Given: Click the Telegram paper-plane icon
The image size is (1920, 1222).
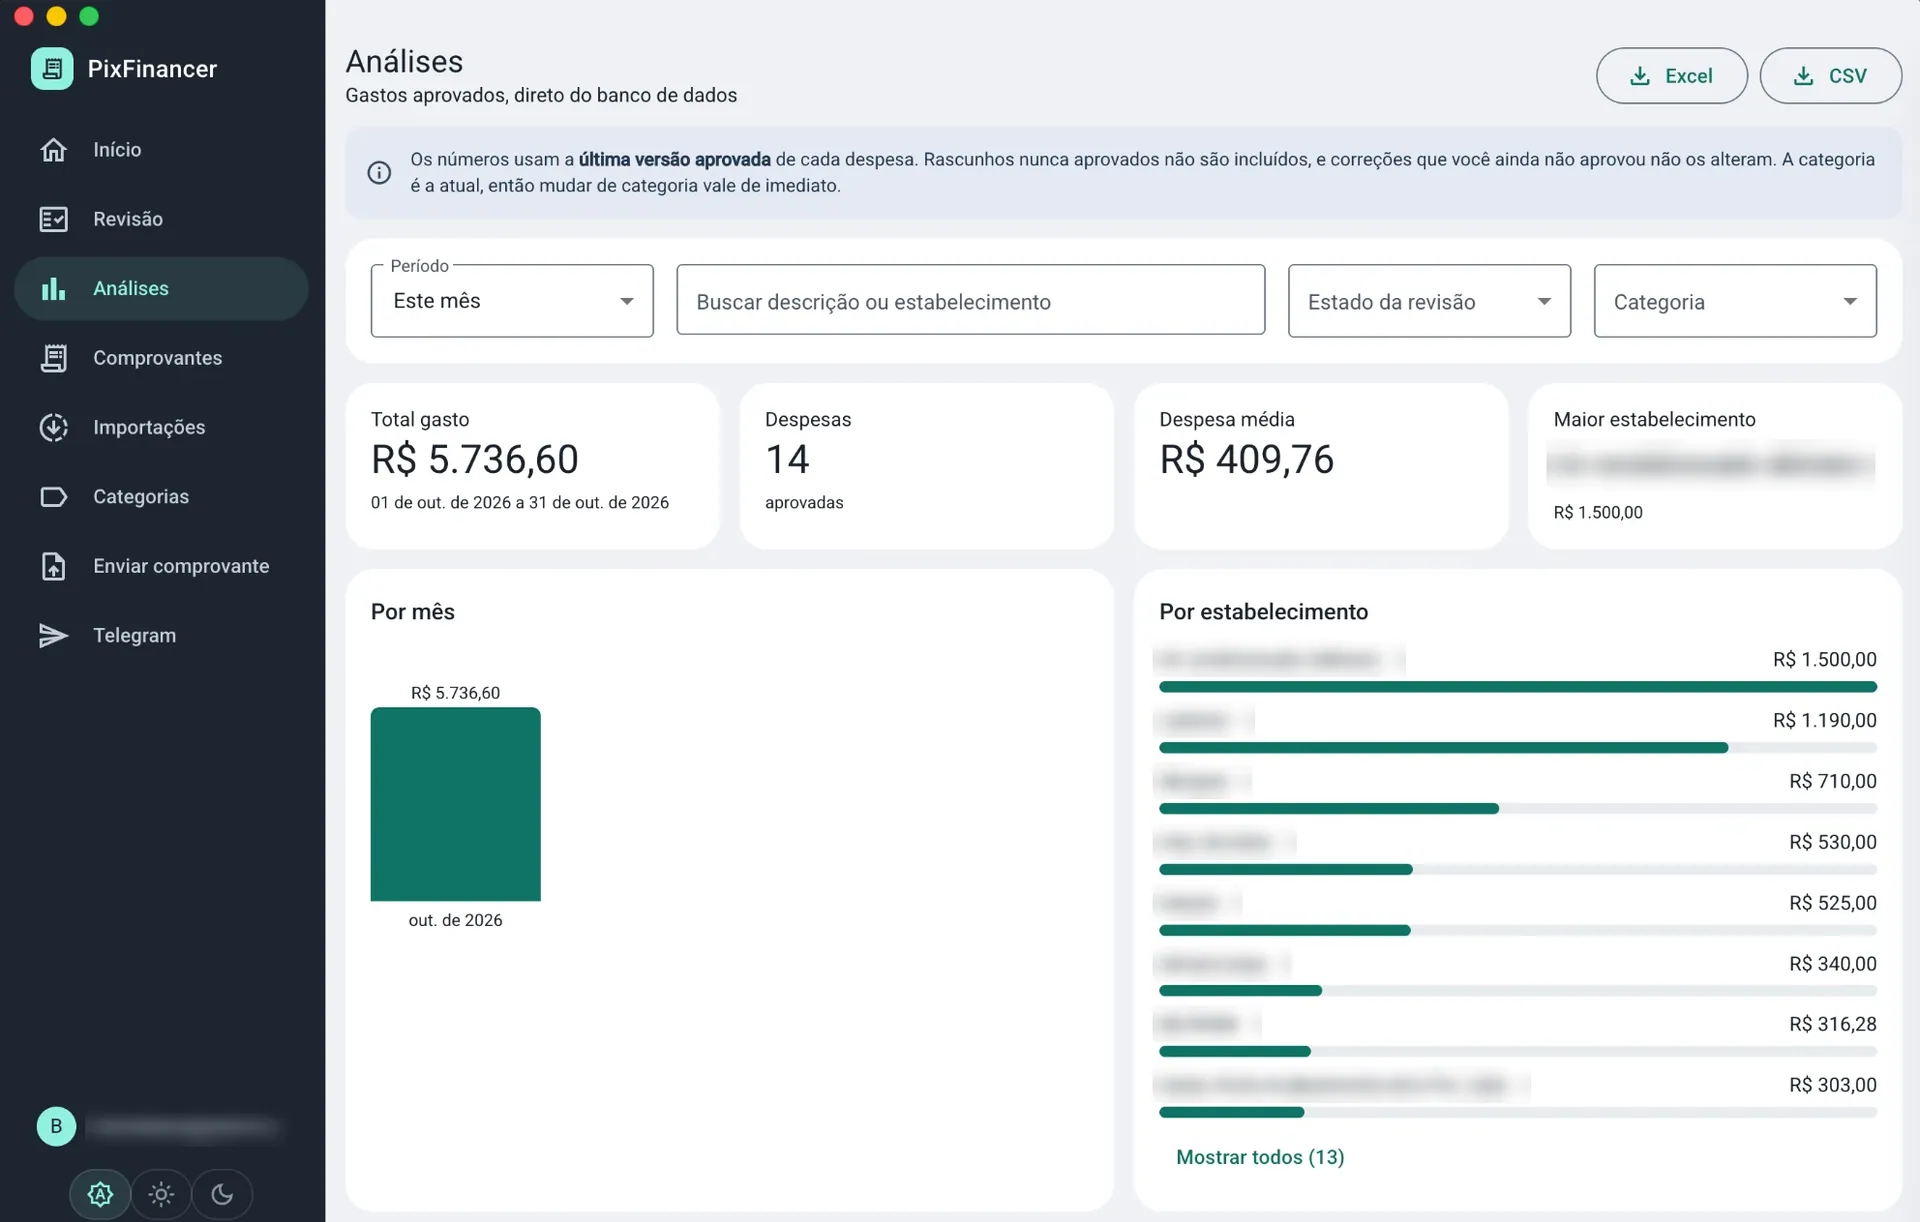Looking at the screenshot, I should [x=53, y=636].
